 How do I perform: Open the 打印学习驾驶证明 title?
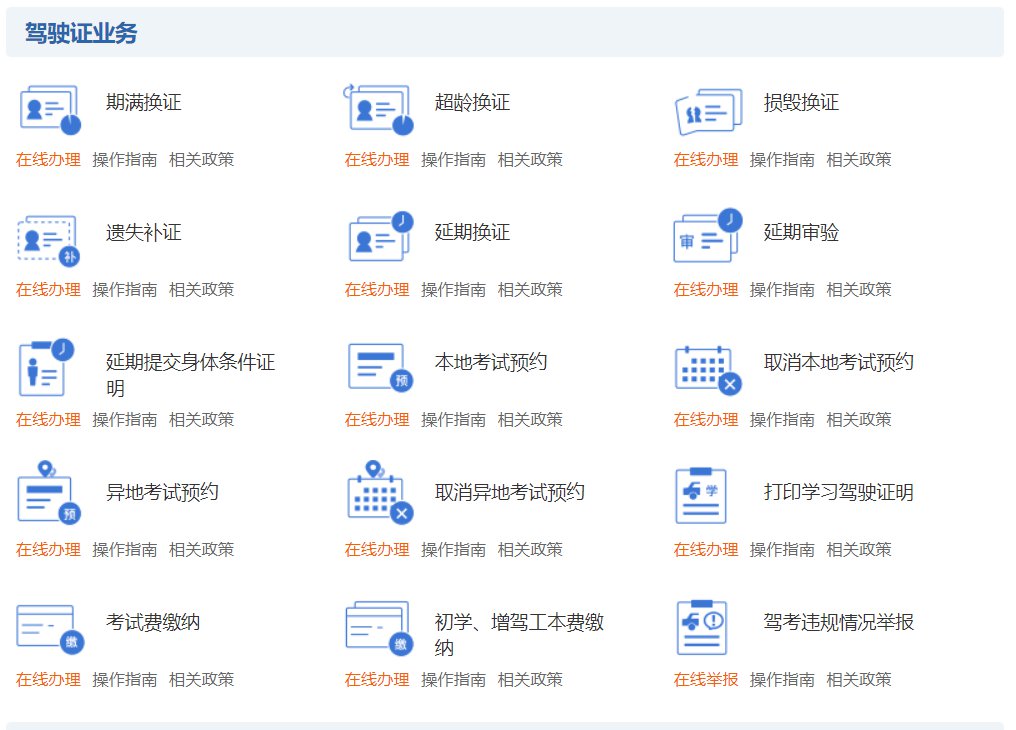[x=839, y=492]
